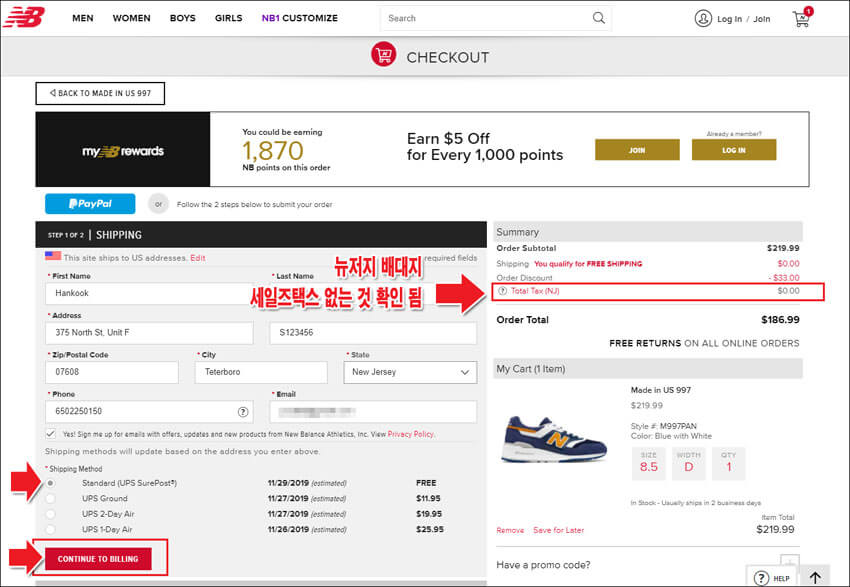Click the Email input field
Screen dimensions: 850x587
point(373,412)
